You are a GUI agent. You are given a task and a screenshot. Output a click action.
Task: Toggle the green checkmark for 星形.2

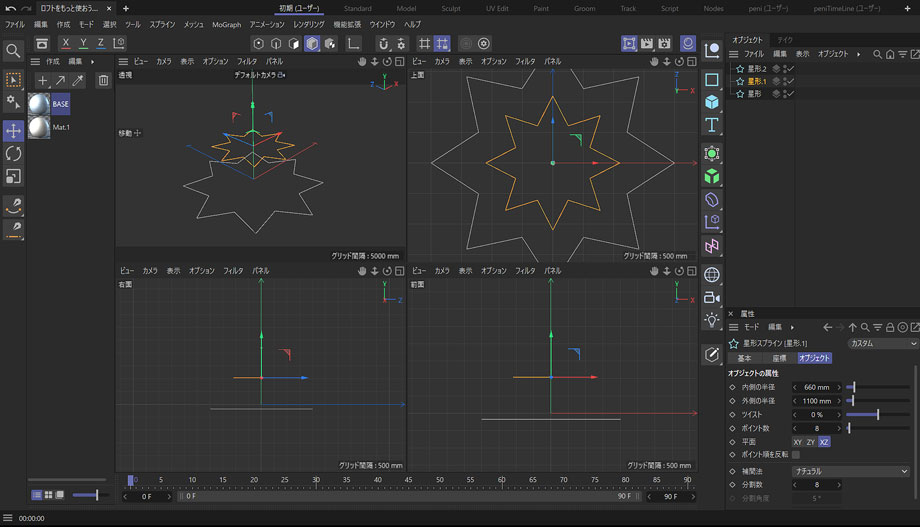(790, 69)
